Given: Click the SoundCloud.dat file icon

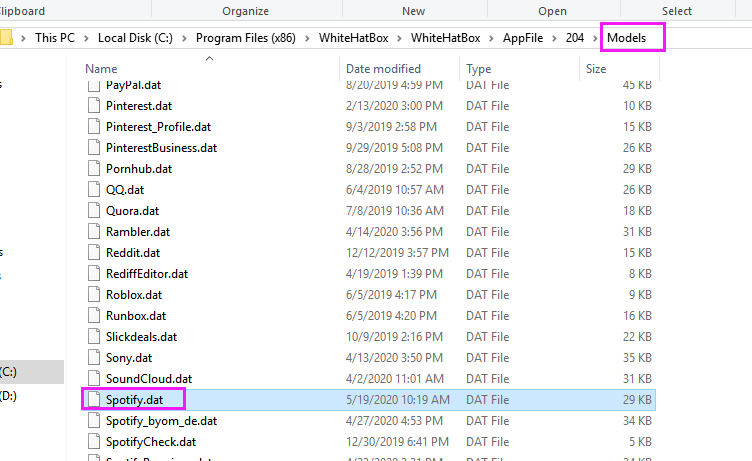Looking at the screenshot, I should point(93,379).
